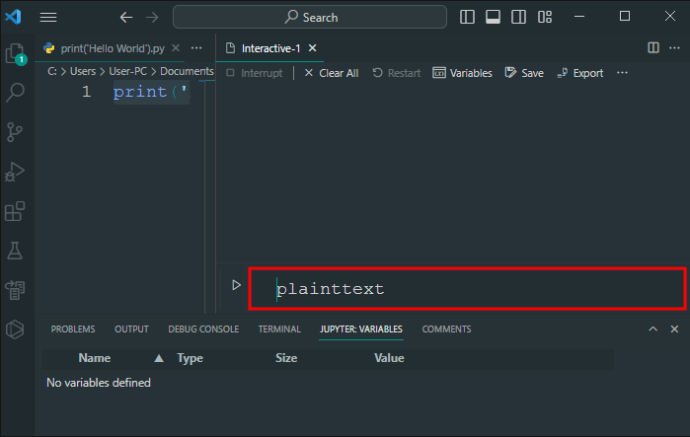This screenshot has height=437, width=690.
Task: Open the Explorer view in the activity bar
Action: [x=15, y=54]
